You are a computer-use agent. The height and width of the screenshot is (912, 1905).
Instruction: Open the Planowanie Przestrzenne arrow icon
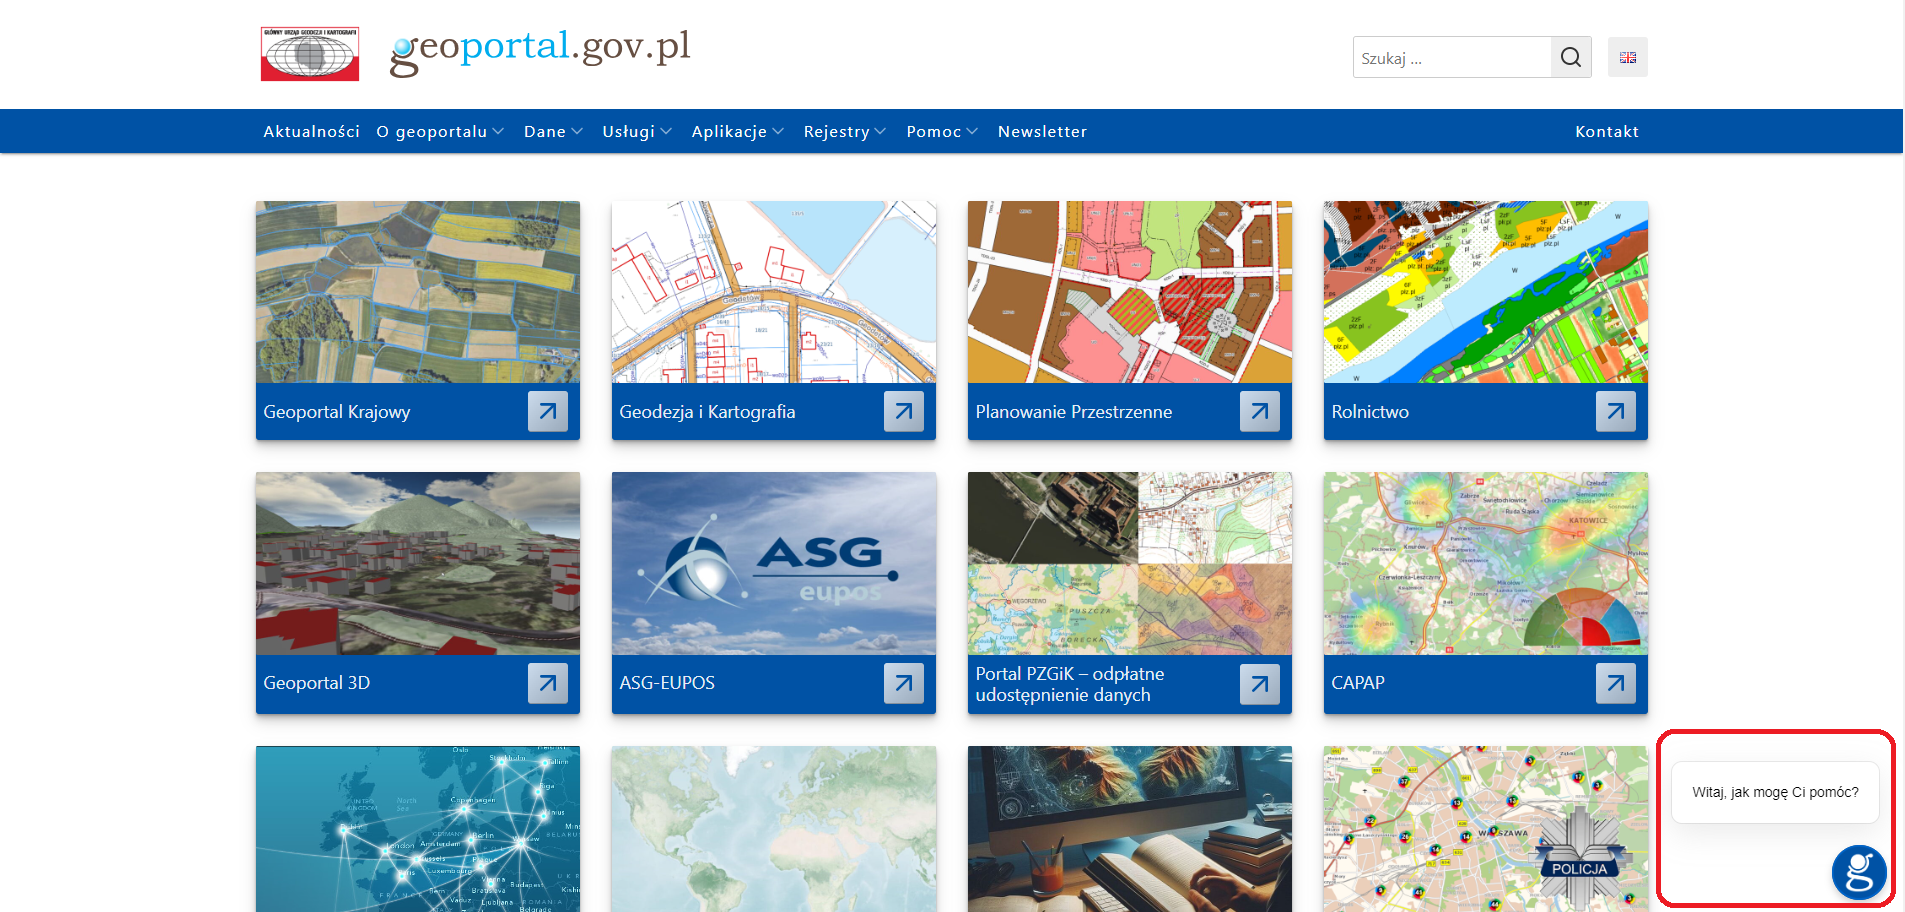(x=1259, y=411)
